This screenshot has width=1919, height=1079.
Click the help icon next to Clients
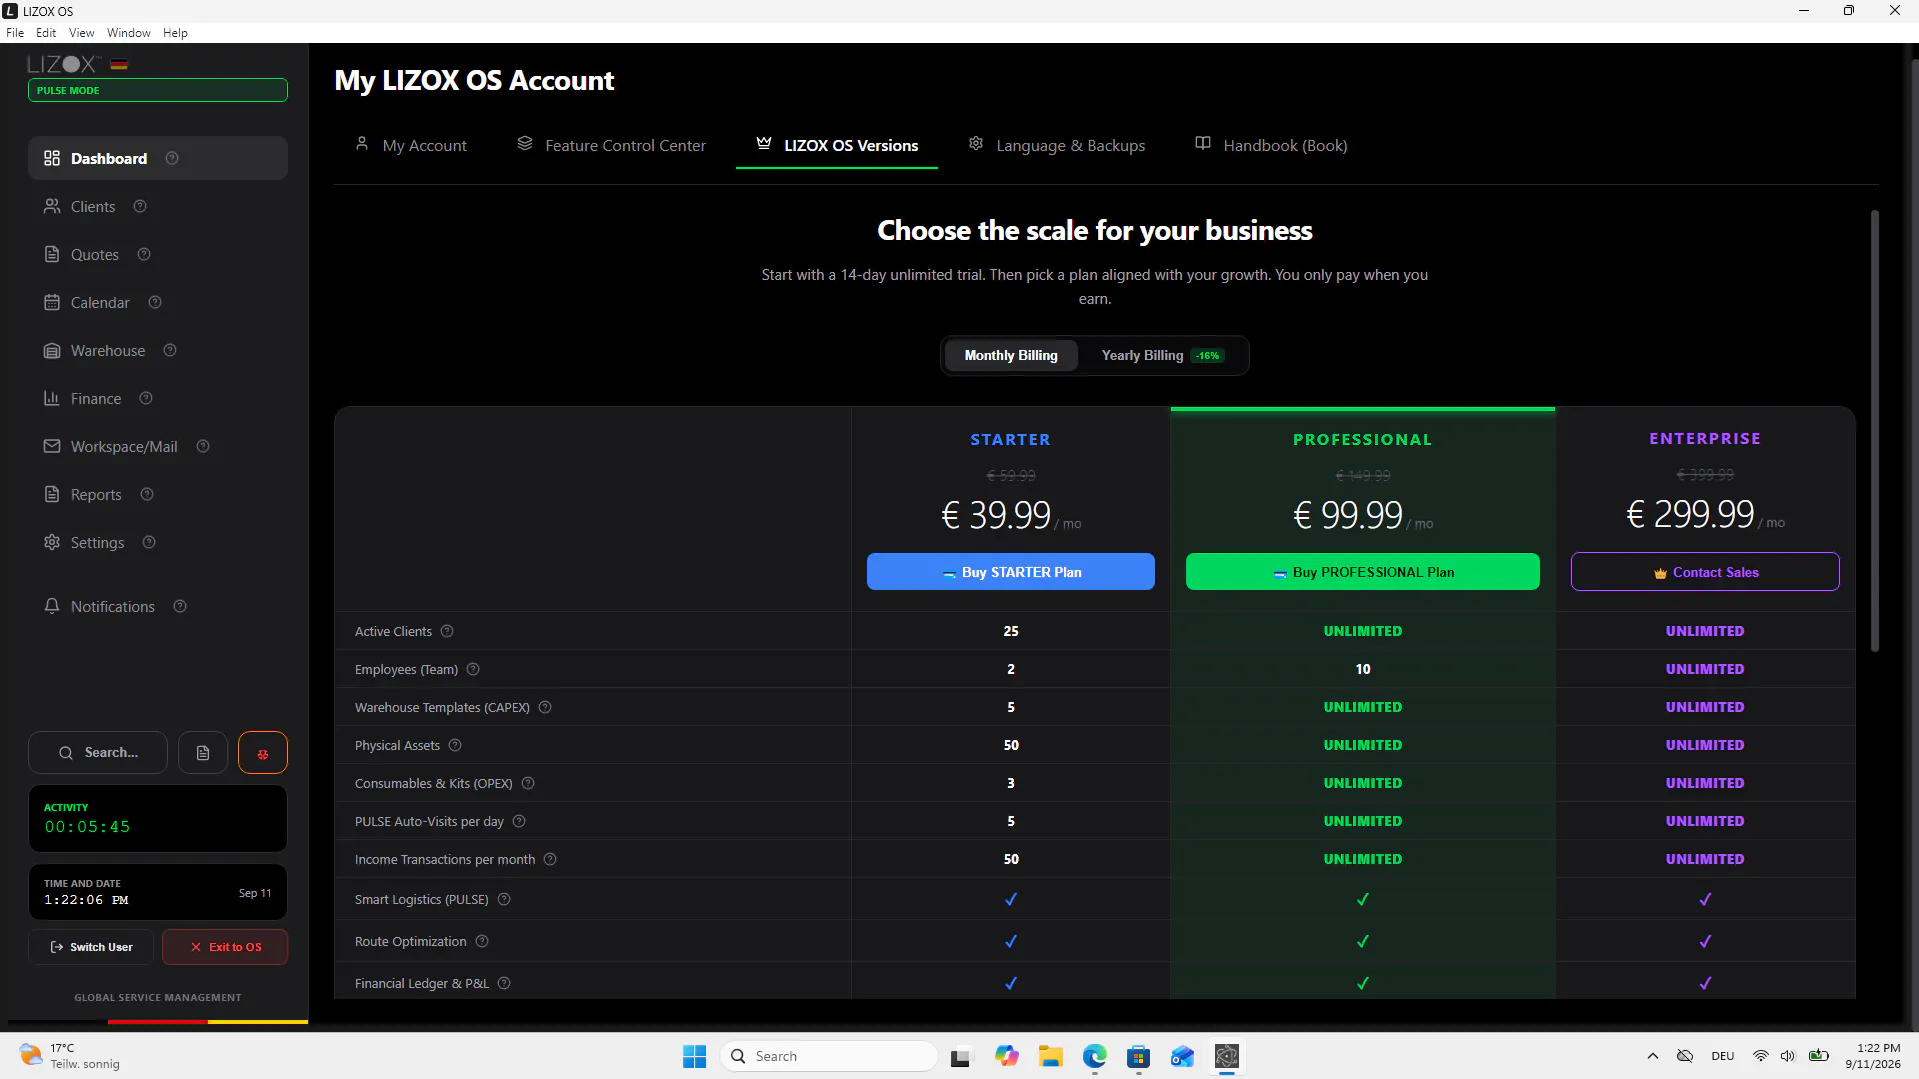tap(140, 206)
